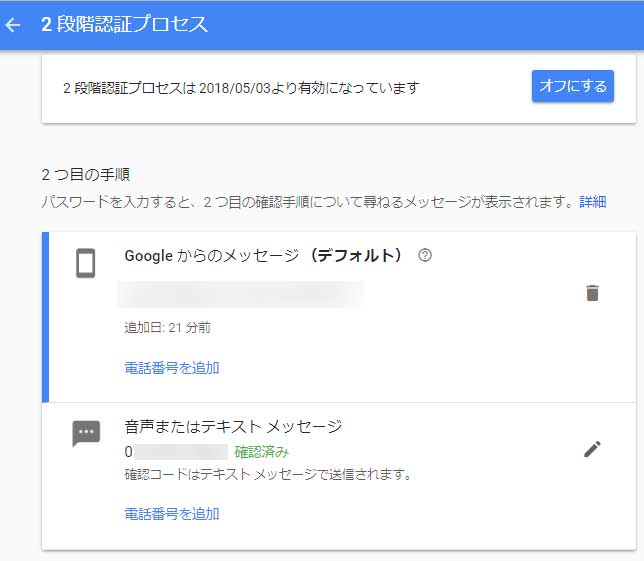Viewport: 644px width, 561px height.
Task: Click 電話番号を追加 under 音声またはテキスト メッセージ
Action: point(172,514)
